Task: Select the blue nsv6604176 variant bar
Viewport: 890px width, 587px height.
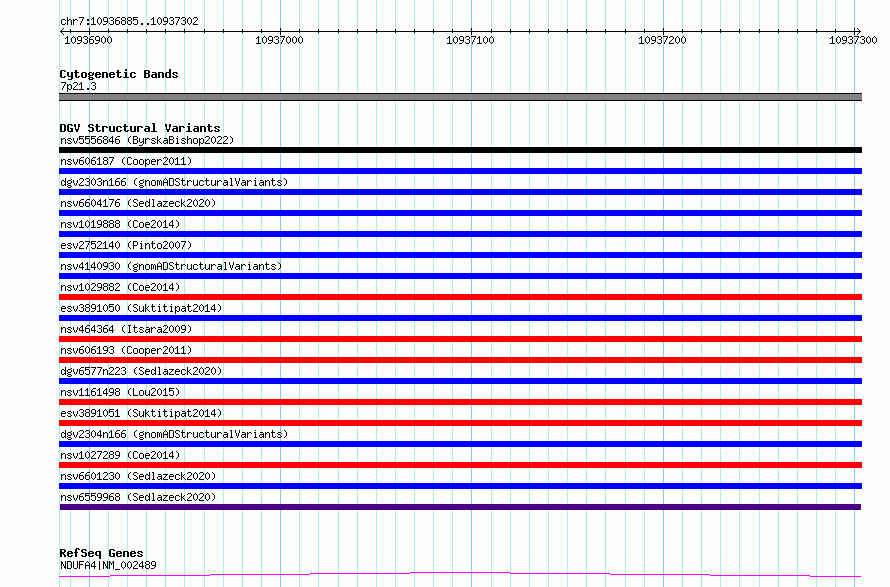Action: click(460, 213)
